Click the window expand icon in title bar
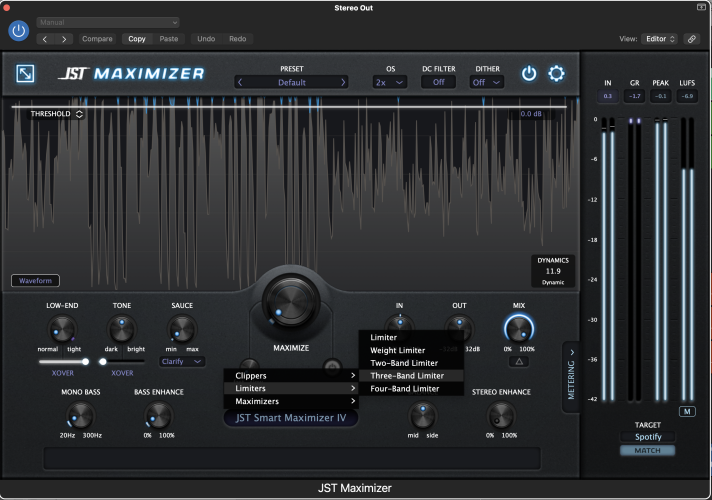Image resolution: width=712 pixels, height=500 pixels. pos(701,7)
